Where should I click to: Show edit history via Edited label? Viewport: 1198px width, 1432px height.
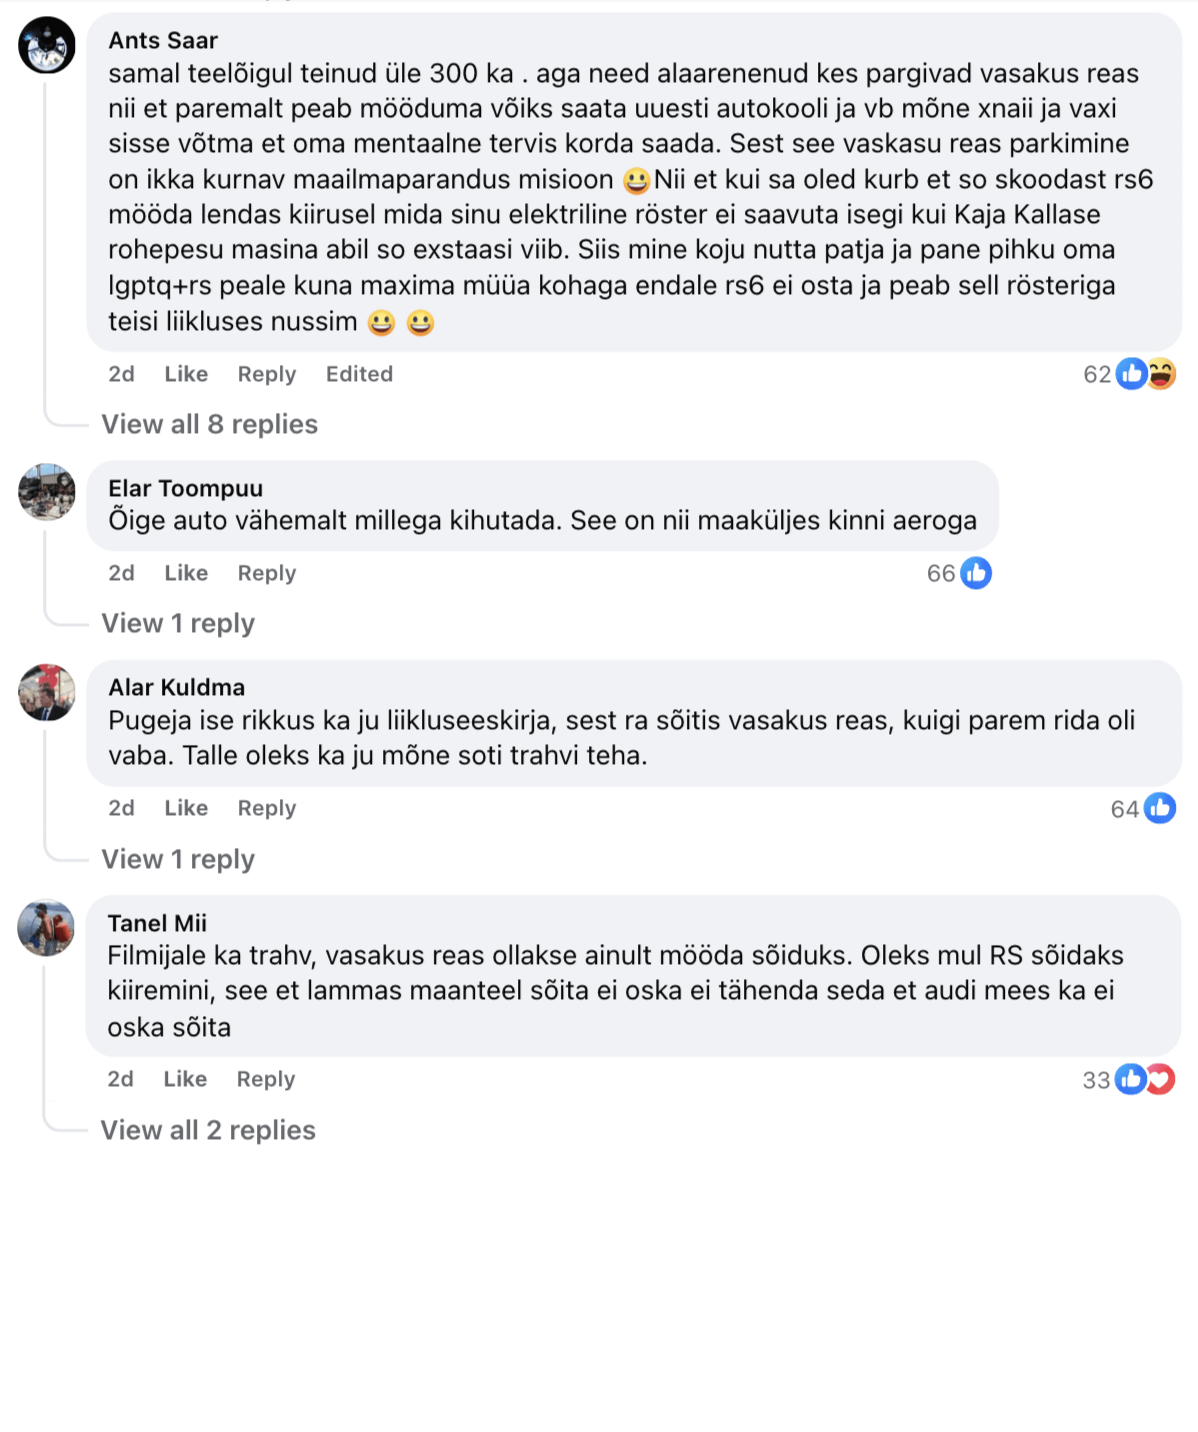coord(359,374)
